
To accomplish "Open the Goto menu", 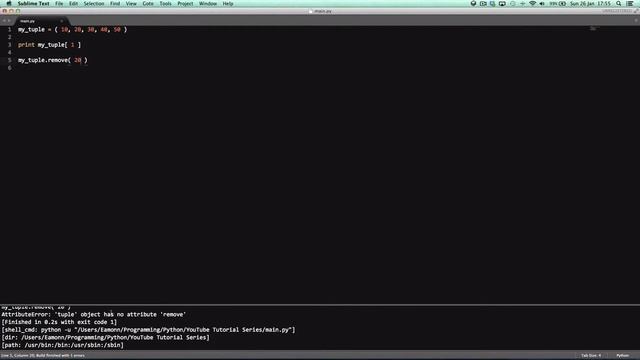I will coord(148,4).
